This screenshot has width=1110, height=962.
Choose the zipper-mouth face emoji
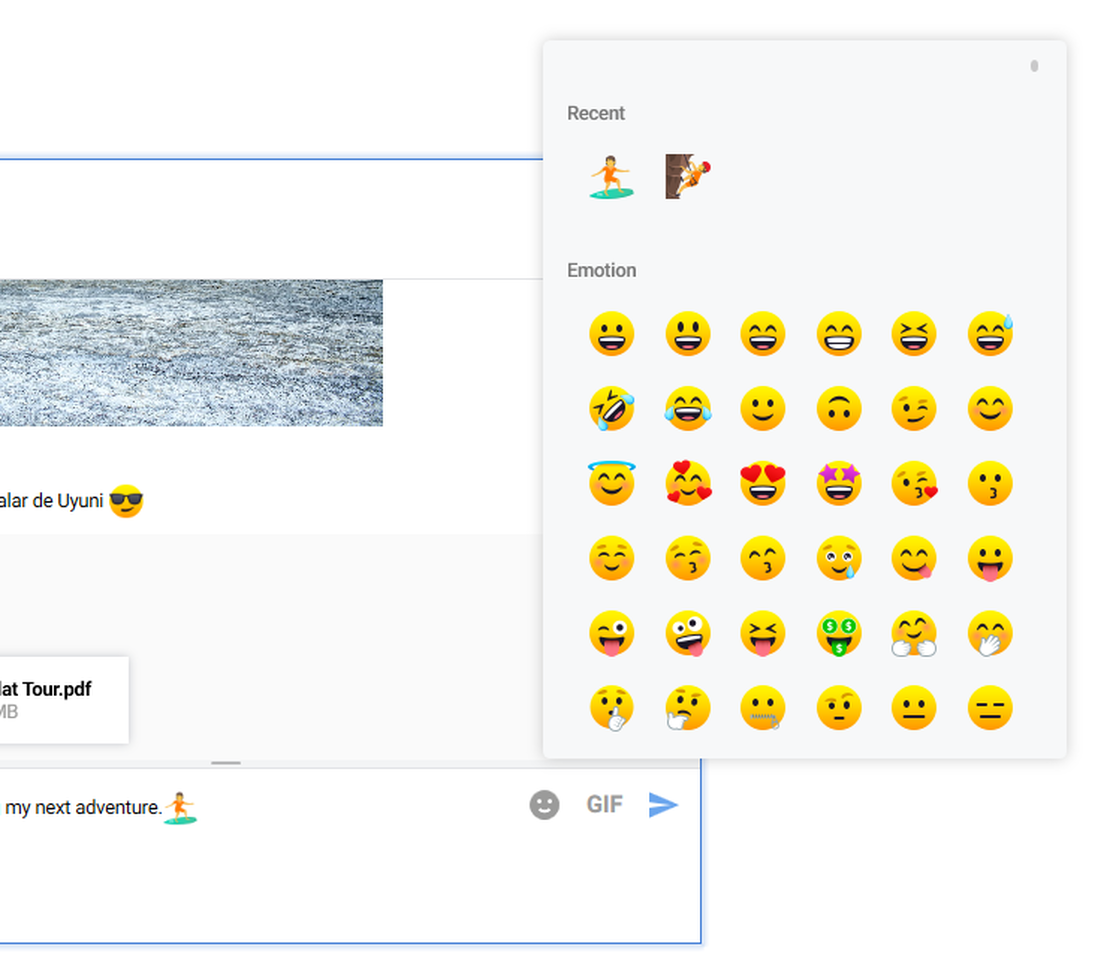[x=763, y=709]
